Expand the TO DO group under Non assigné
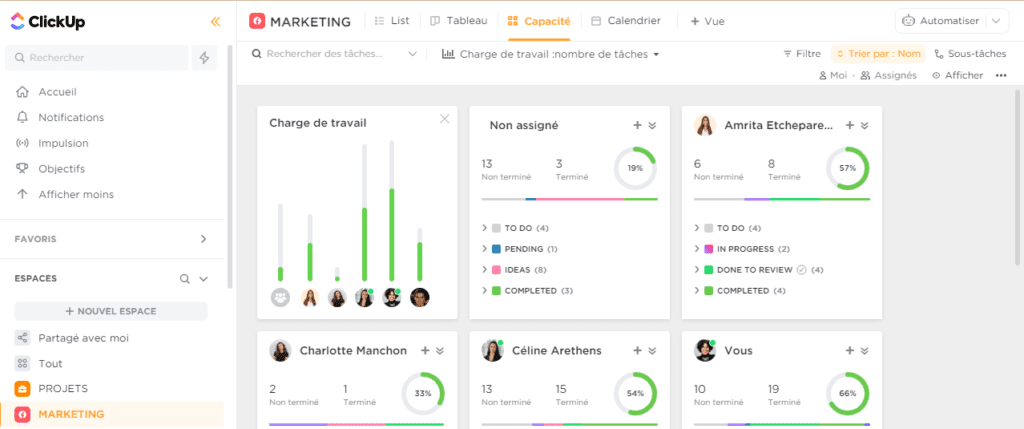This screenshot has height=429, width=1024. point(484,228)
